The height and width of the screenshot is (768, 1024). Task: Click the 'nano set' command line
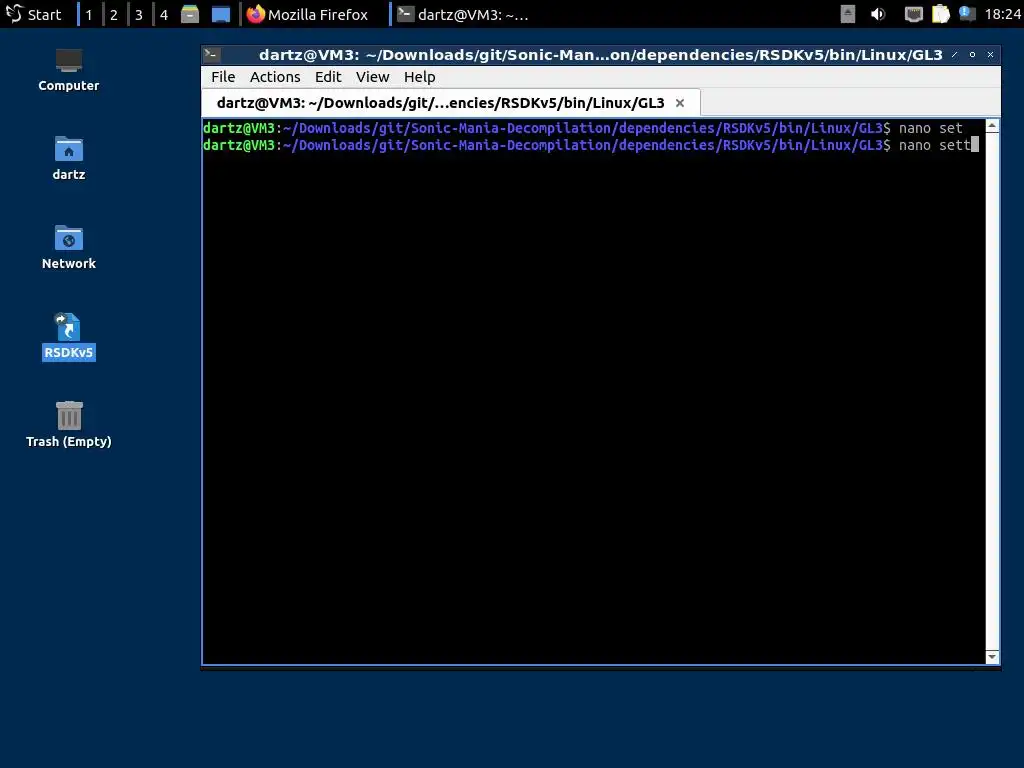click(931, 128)
